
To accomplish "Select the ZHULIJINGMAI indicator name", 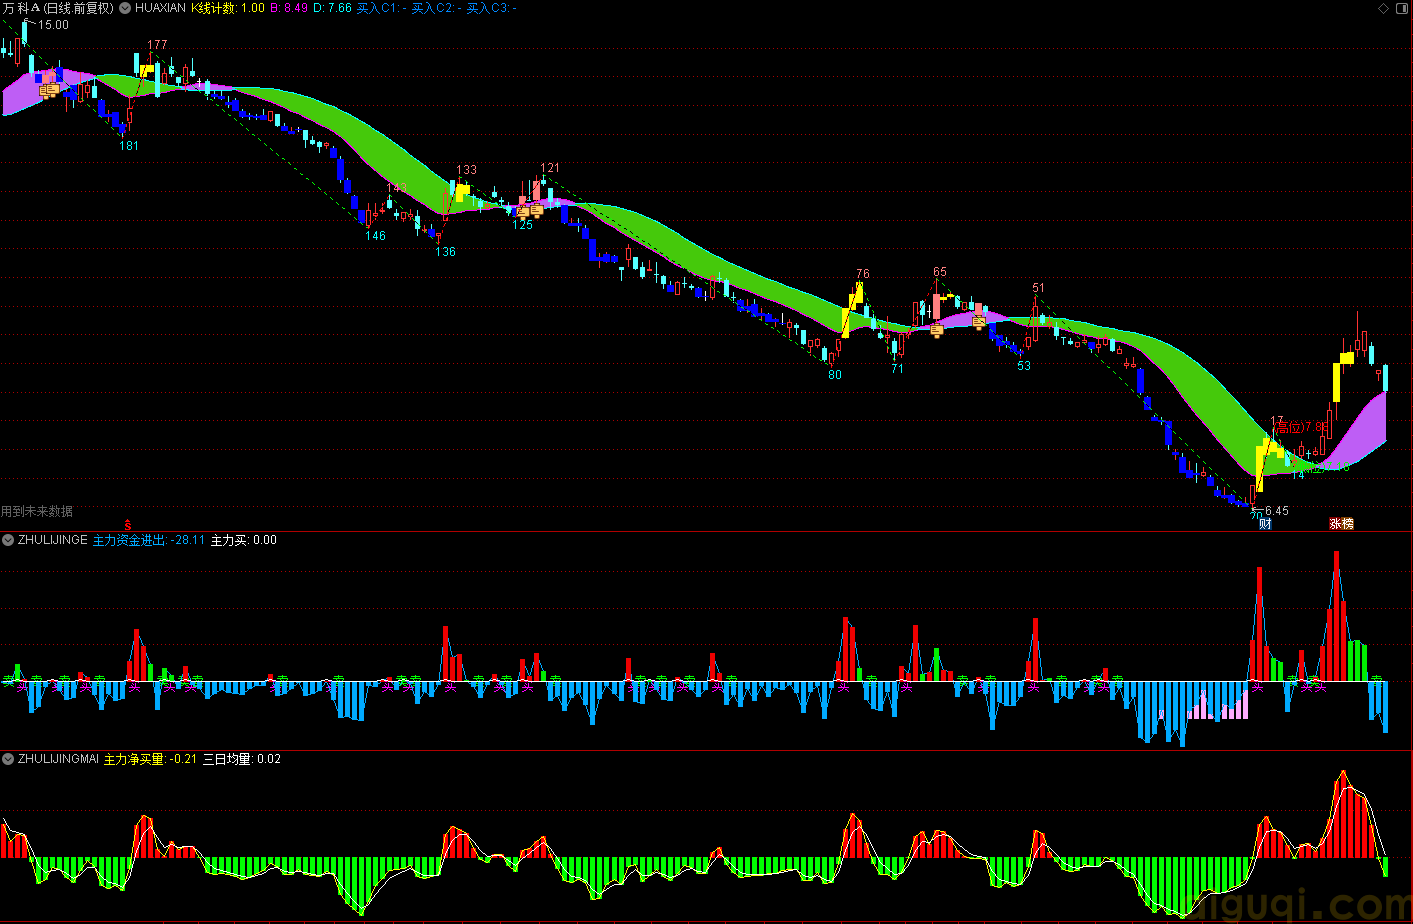I will (x=59, y=759).
